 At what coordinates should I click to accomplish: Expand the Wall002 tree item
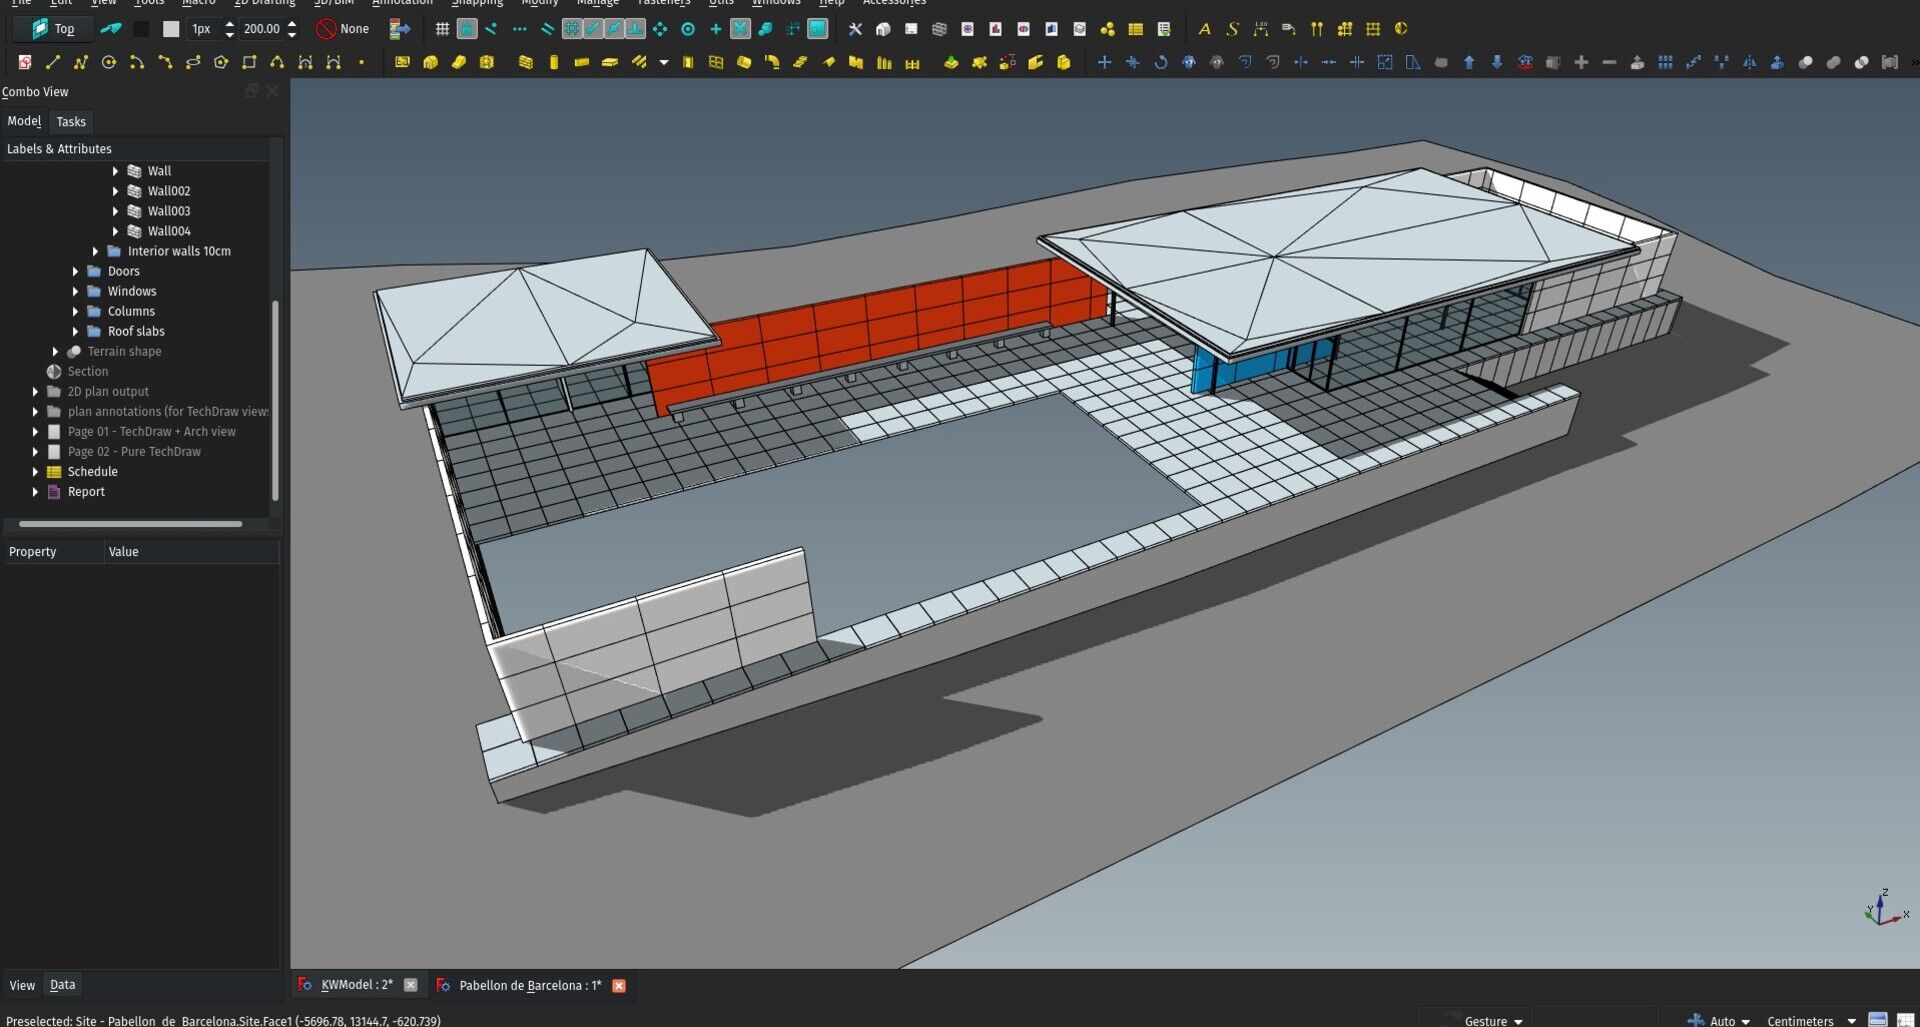(x=115, y=191)
